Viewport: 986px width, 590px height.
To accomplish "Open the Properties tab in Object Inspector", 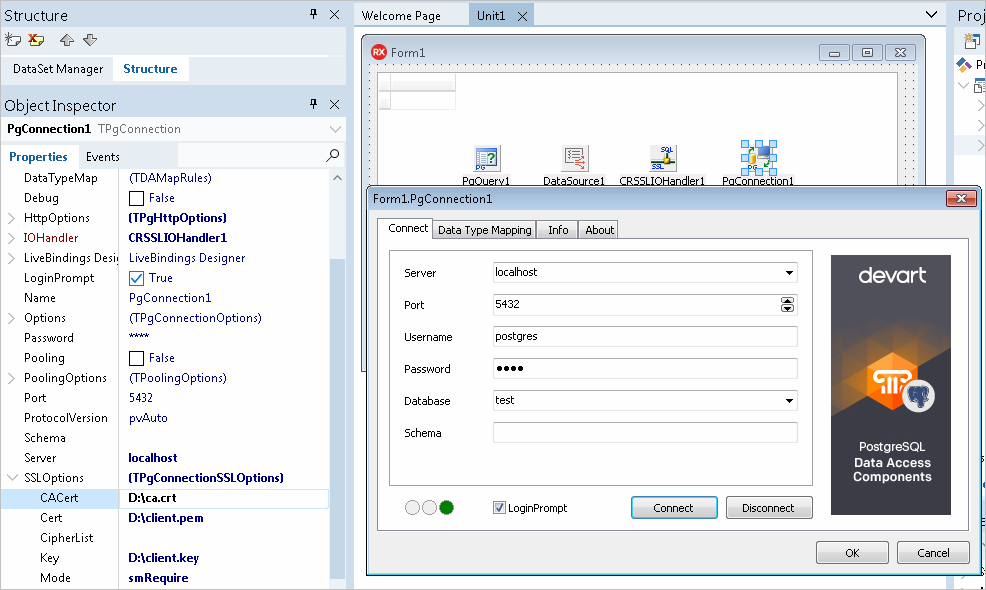I will click(38, 157).
